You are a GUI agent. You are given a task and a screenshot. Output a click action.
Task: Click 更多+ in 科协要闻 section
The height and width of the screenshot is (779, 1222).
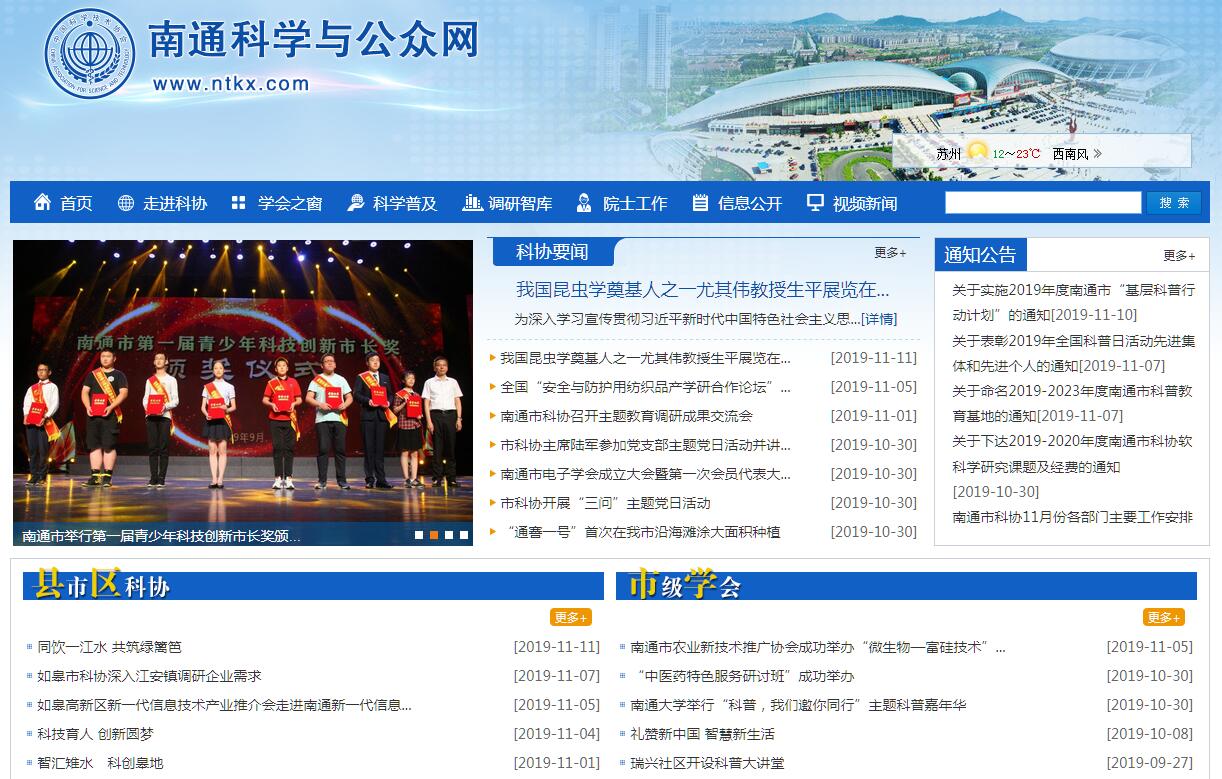click(890, 253)
